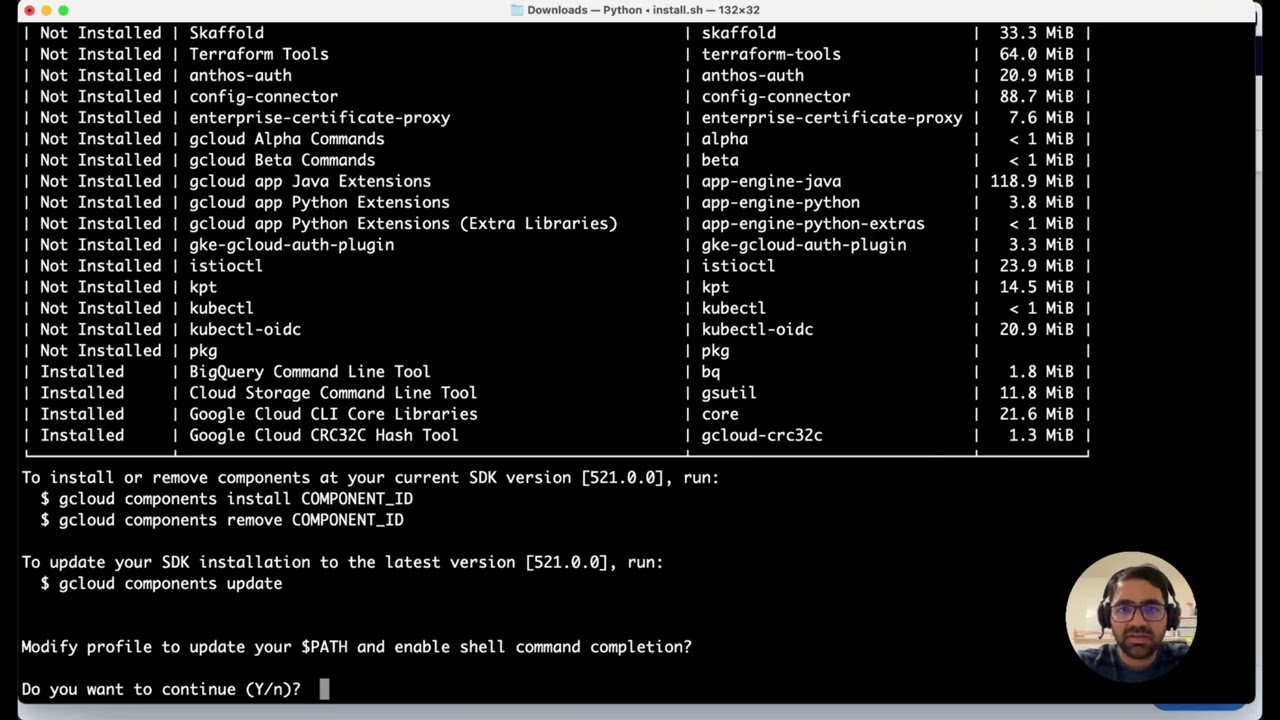Click 'kpt' component ID
Image resolution: width=1280 pixels, height=720 pixels.
pos(715,287)
